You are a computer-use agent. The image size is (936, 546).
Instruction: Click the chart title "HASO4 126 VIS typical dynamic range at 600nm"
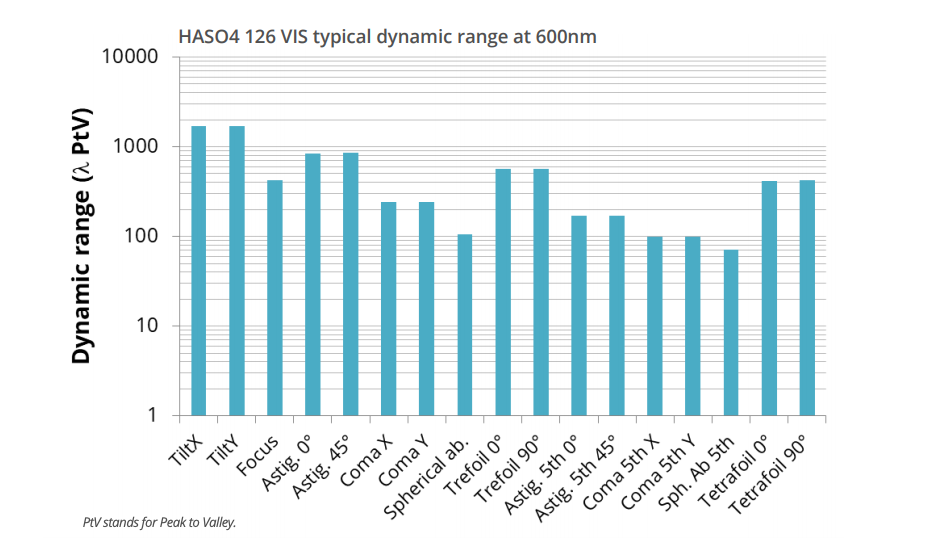pyautogui.click(x=387, y=36)
